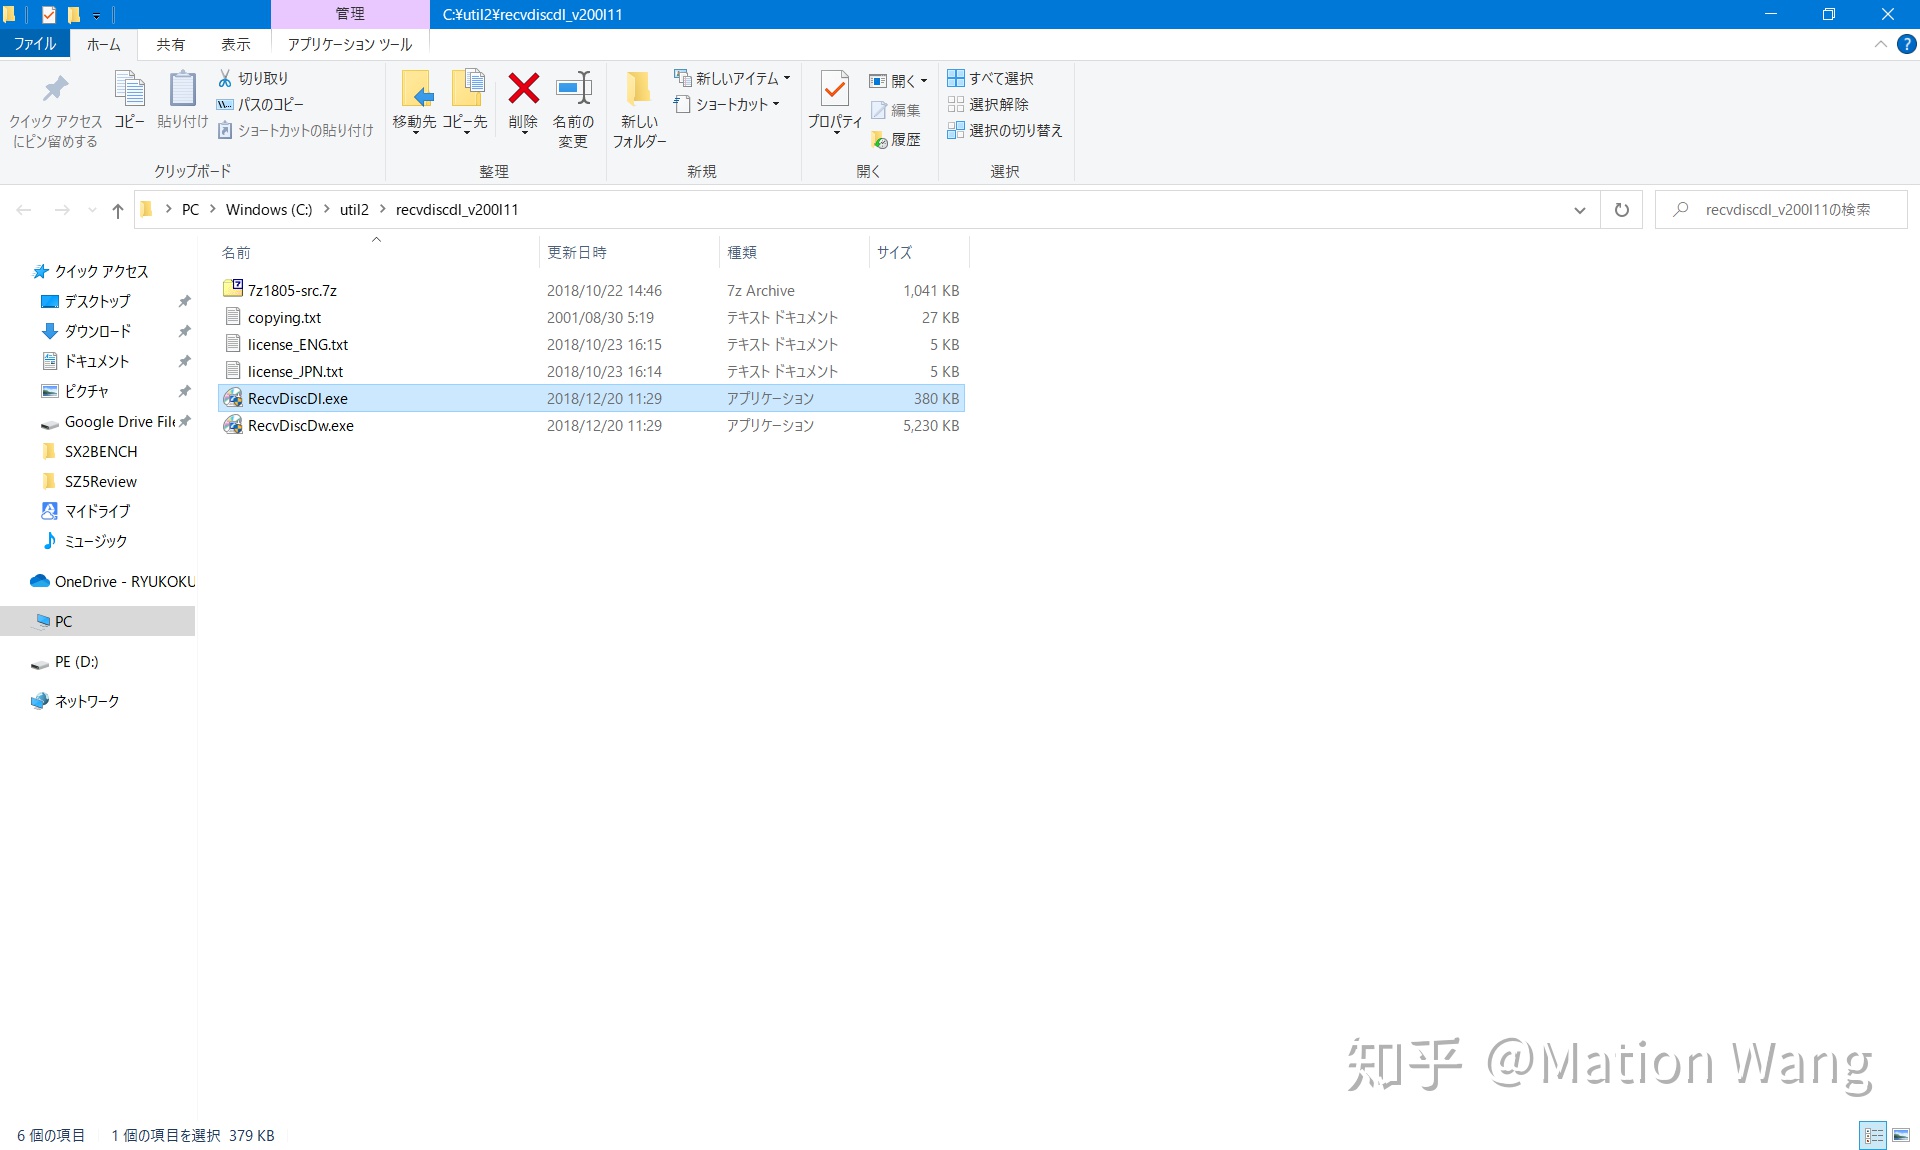Open the Shortcut (ショートカット) dropdown

[726, 104]
